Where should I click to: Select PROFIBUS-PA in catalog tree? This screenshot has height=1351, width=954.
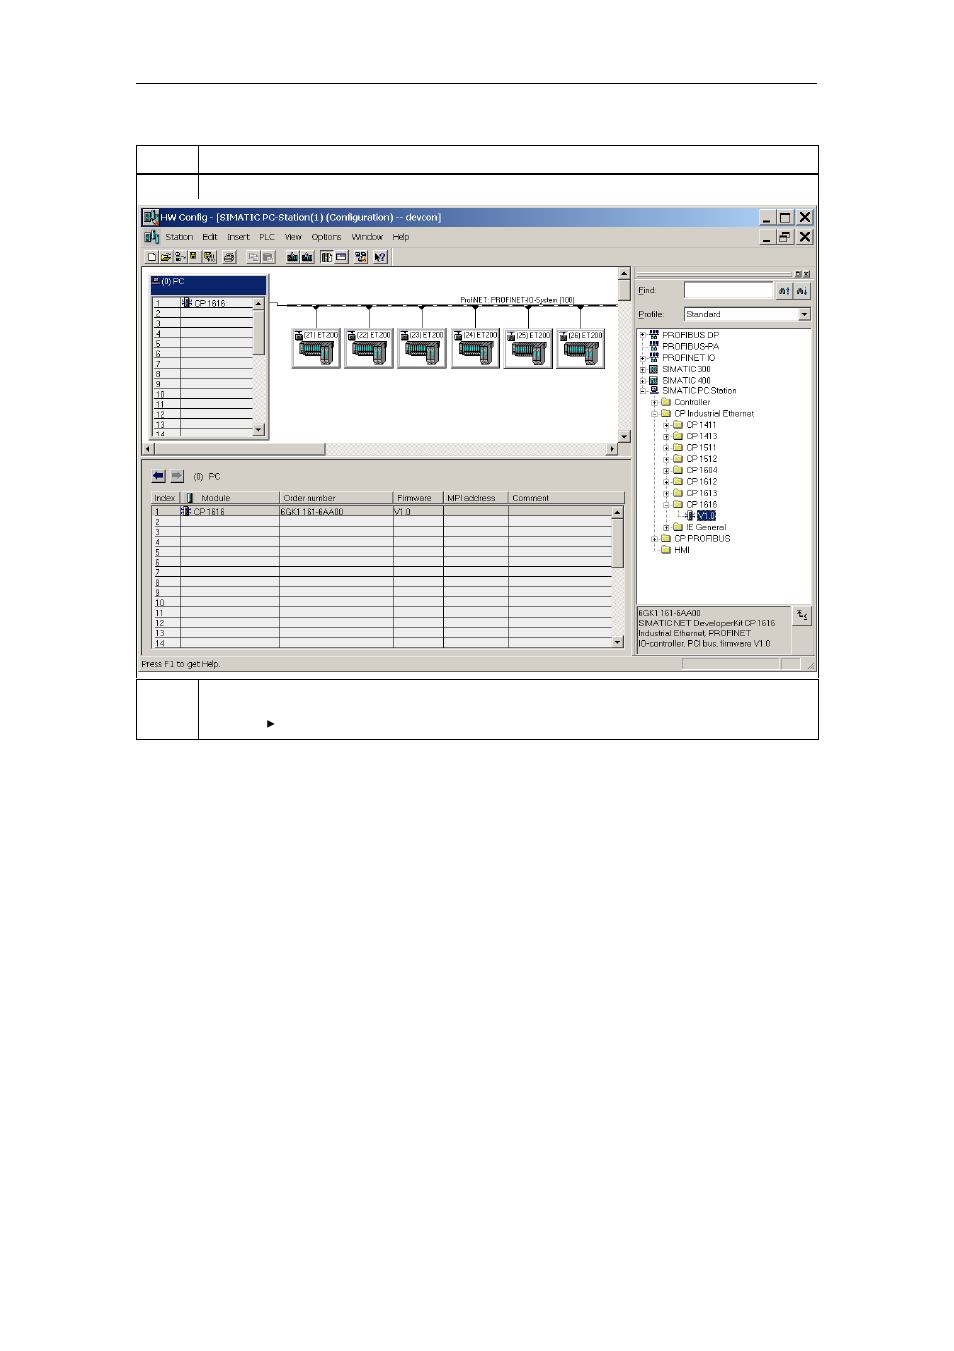pos(690,347)
